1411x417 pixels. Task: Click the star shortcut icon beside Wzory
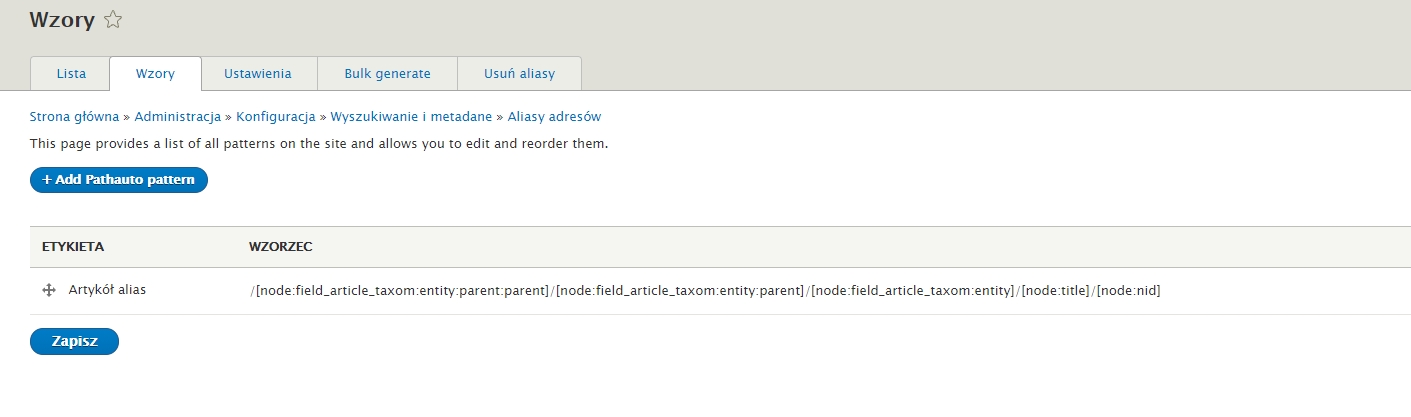point(113,19)
